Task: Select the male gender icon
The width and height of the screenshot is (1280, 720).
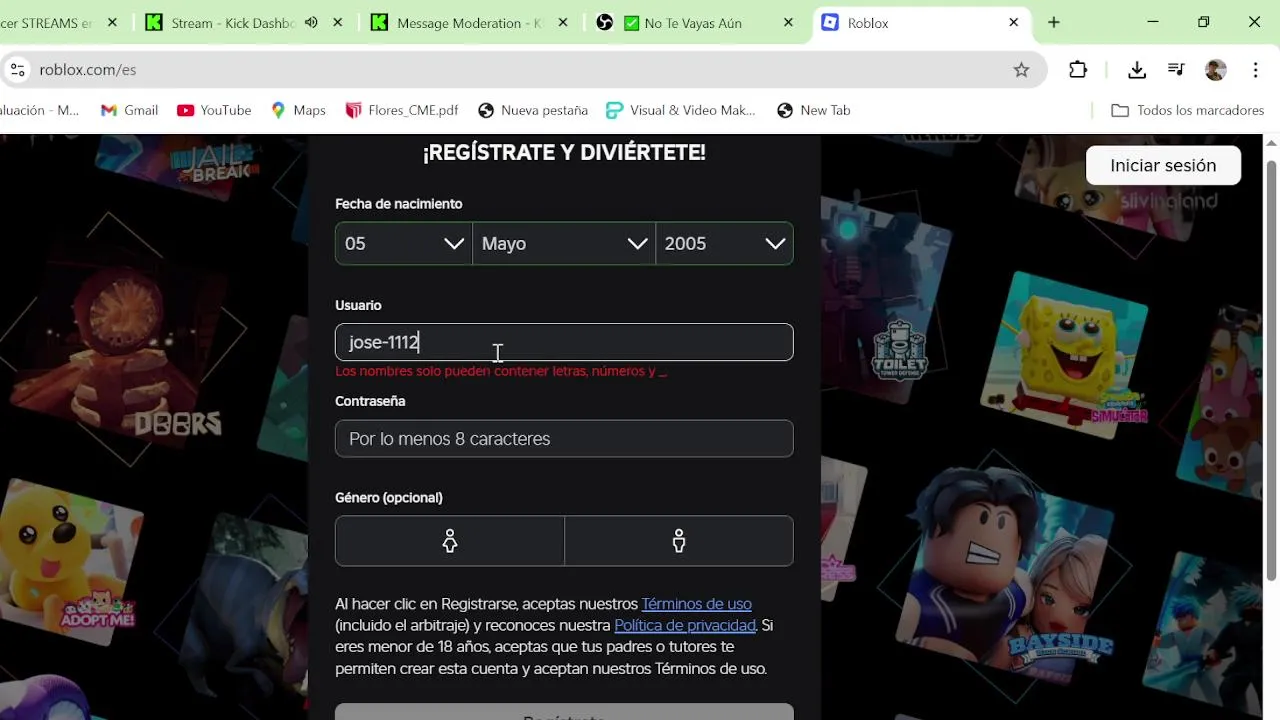Action: (679, 541)
